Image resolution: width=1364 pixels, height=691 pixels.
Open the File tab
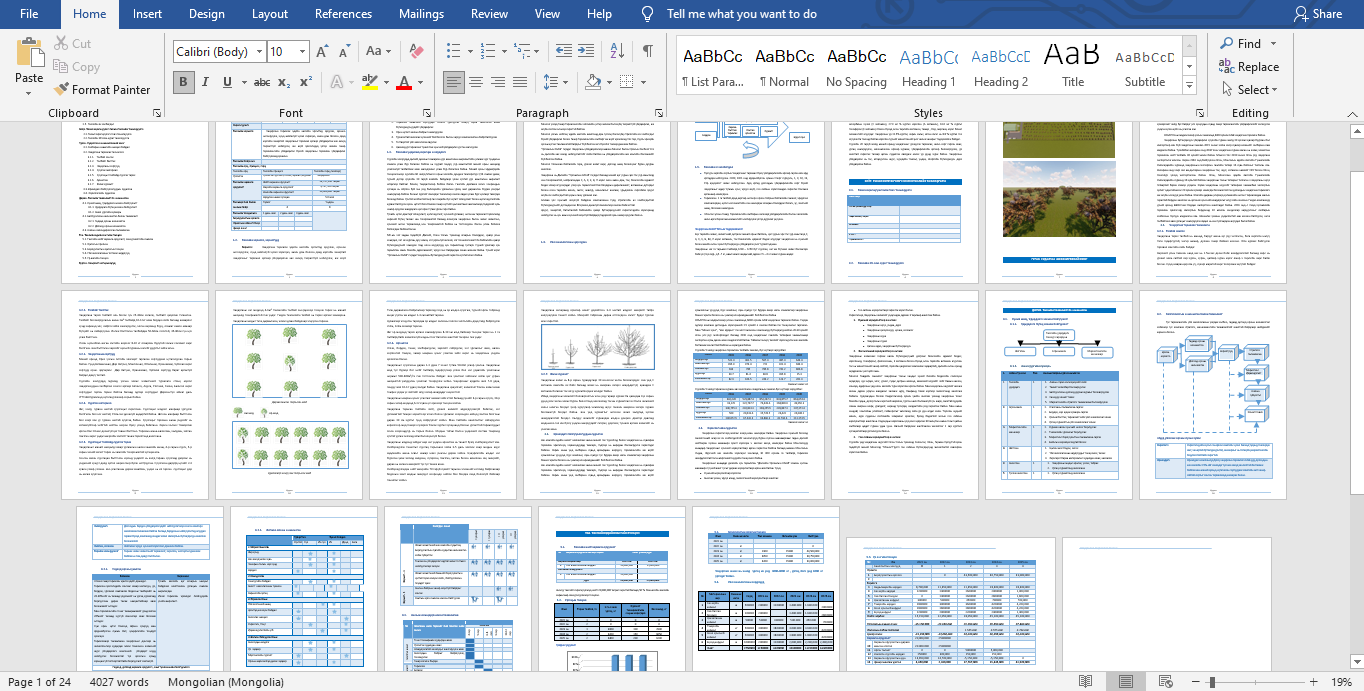(x=29, y=14)
